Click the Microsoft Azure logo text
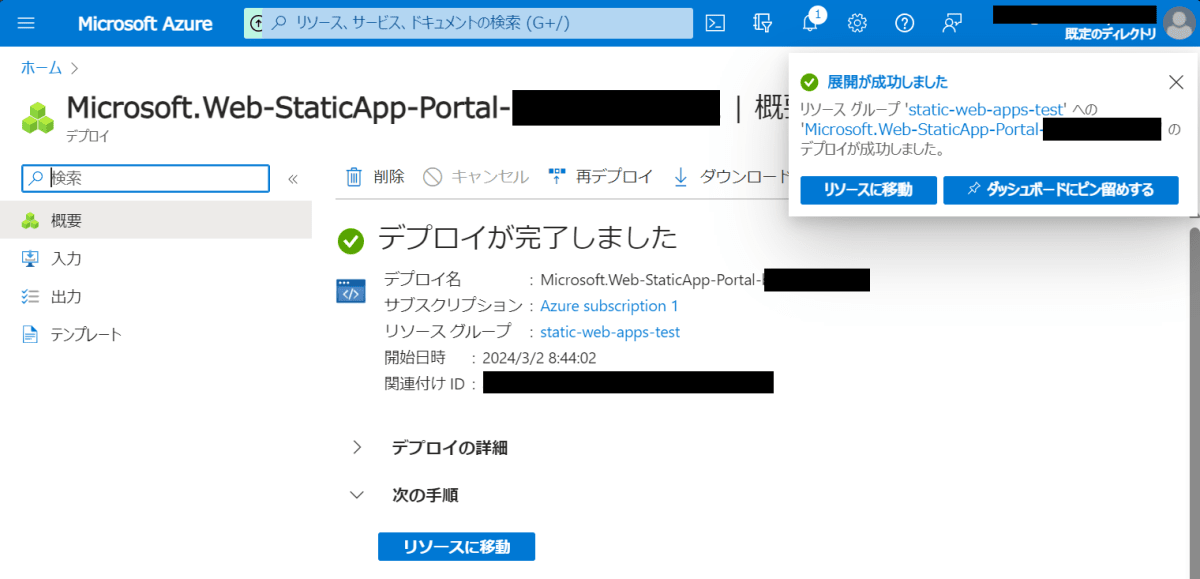 (x=145, y=23)
